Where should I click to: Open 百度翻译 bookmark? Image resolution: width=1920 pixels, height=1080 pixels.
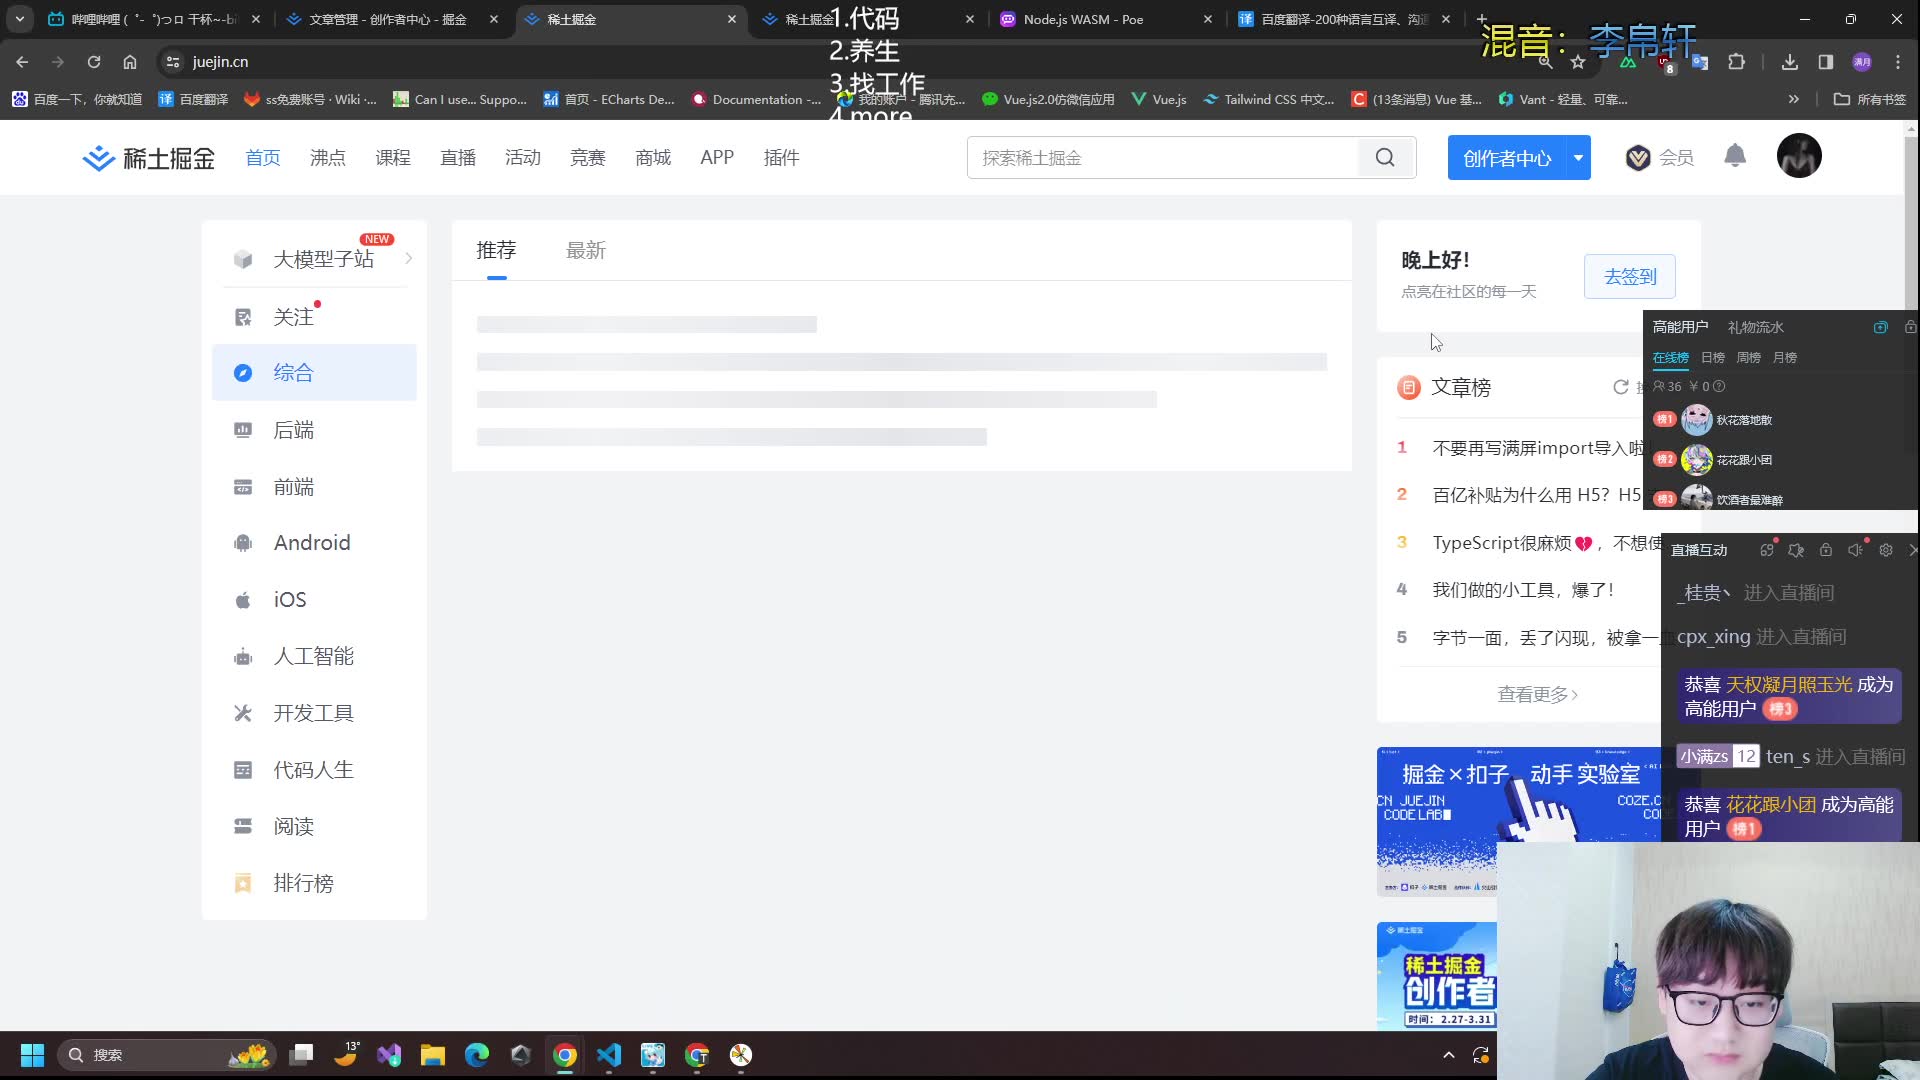pos(194,99)
